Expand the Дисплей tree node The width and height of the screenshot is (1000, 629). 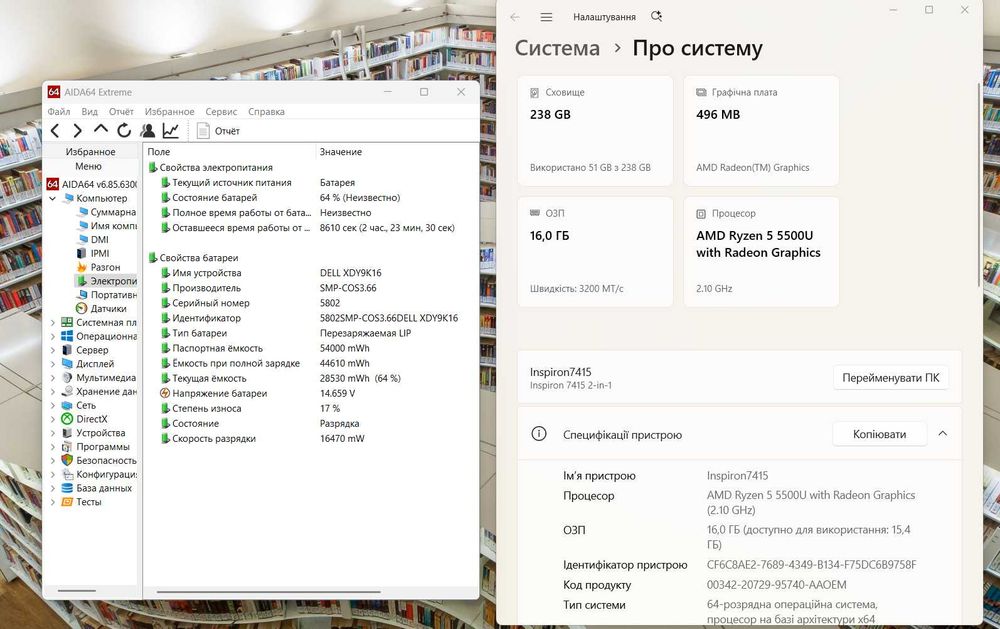[x=52, y=364]
